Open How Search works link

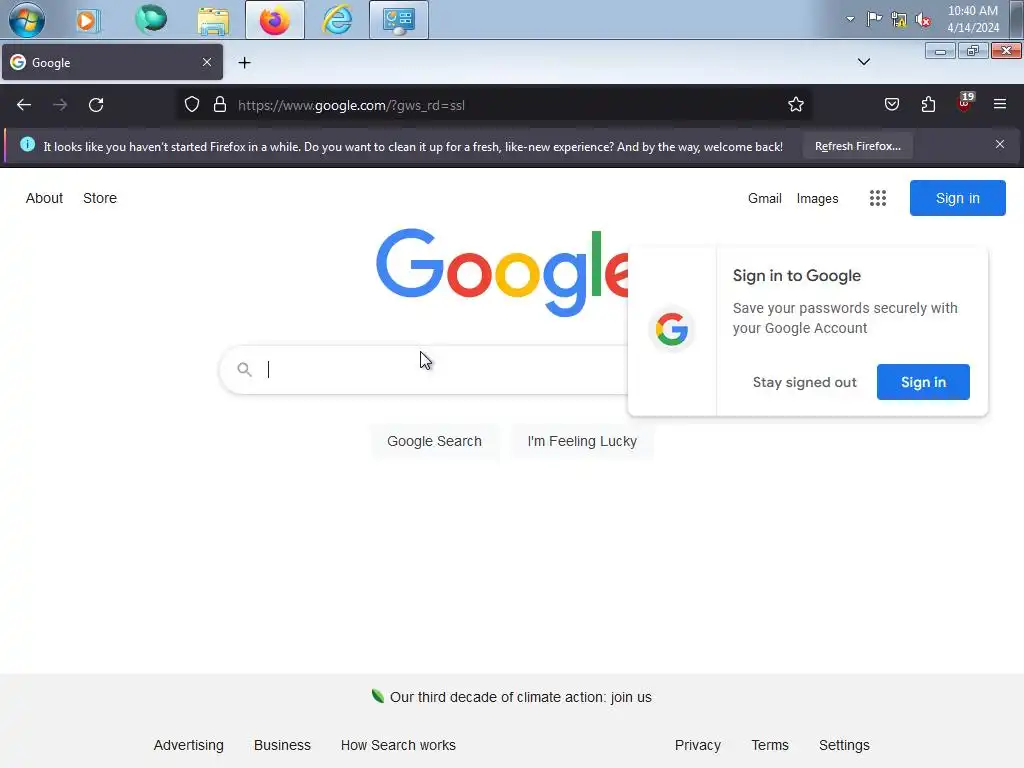tap(398, 745)
